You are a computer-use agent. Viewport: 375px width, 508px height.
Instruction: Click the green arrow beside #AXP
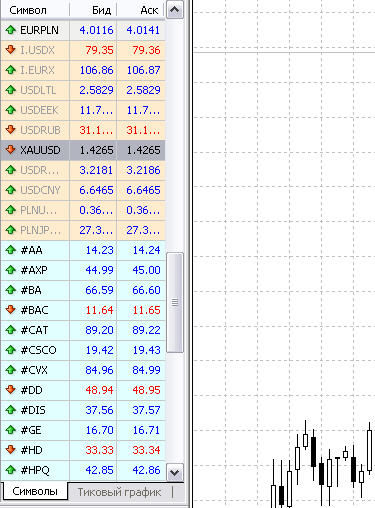tap(11, 270)
